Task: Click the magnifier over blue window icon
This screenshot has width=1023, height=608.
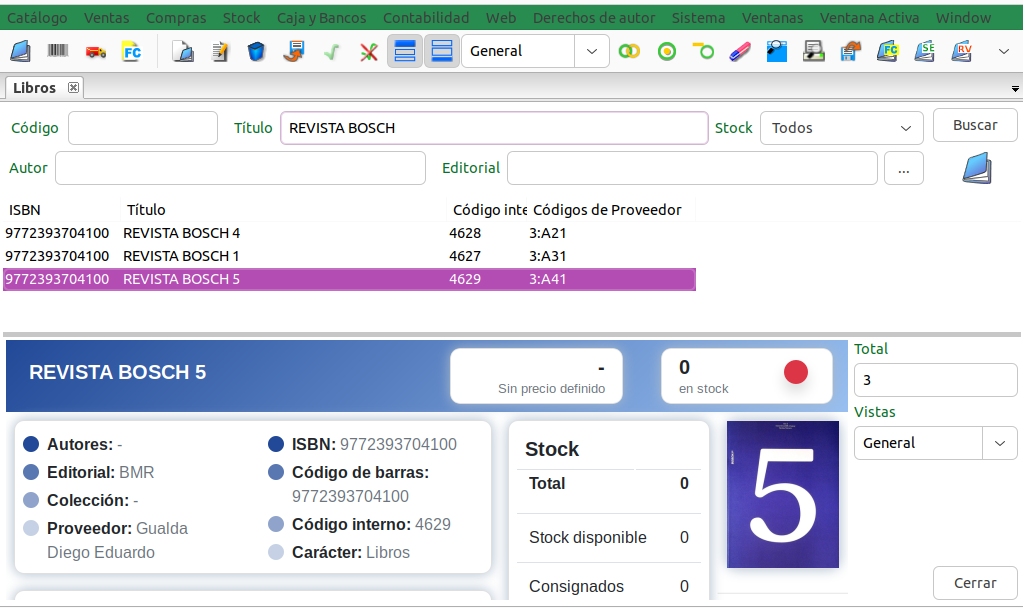Action: [776, 51]
